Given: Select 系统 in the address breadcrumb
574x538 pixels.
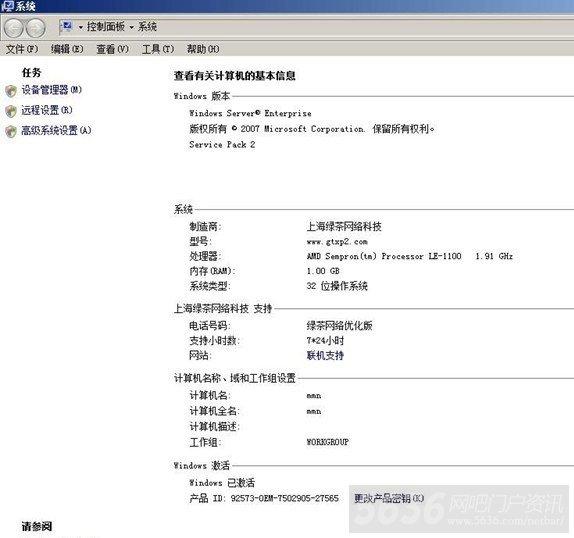Looking at the screenshot, I should [x=147, y=27].
